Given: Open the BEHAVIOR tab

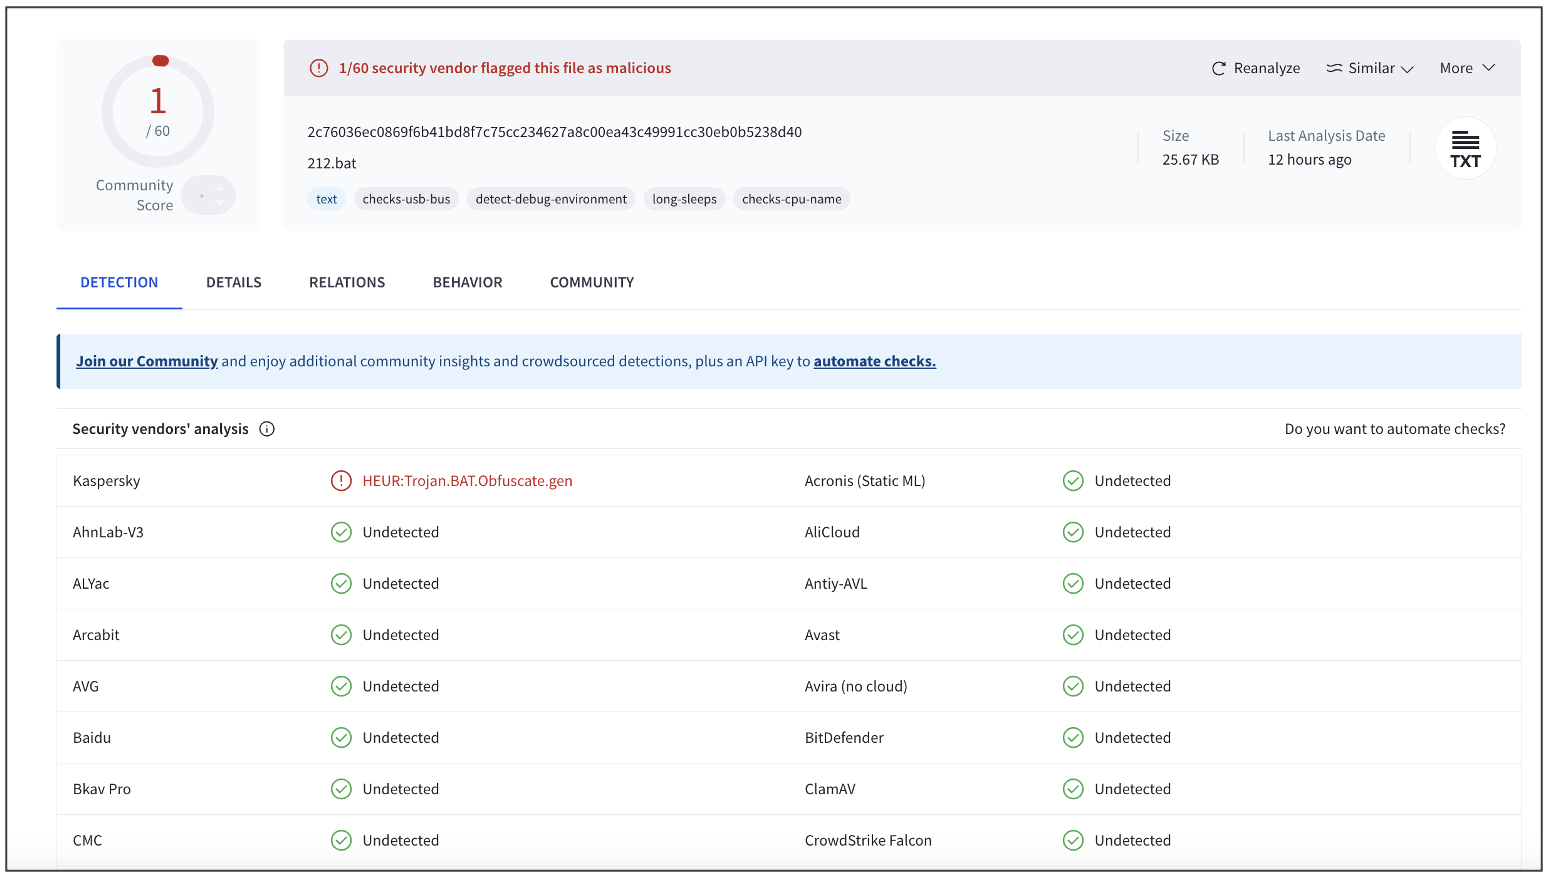Looking at the screenshot, I should 467,283.
